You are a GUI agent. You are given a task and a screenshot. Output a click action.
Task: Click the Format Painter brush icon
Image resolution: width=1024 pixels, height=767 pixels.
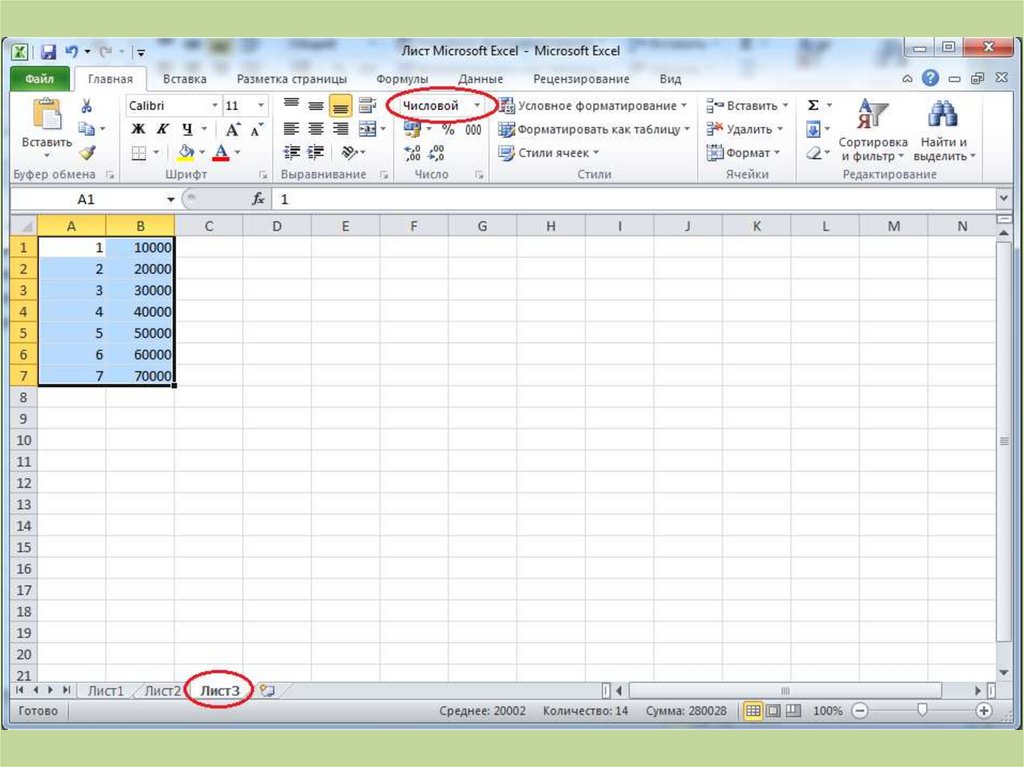pos(87,153)
